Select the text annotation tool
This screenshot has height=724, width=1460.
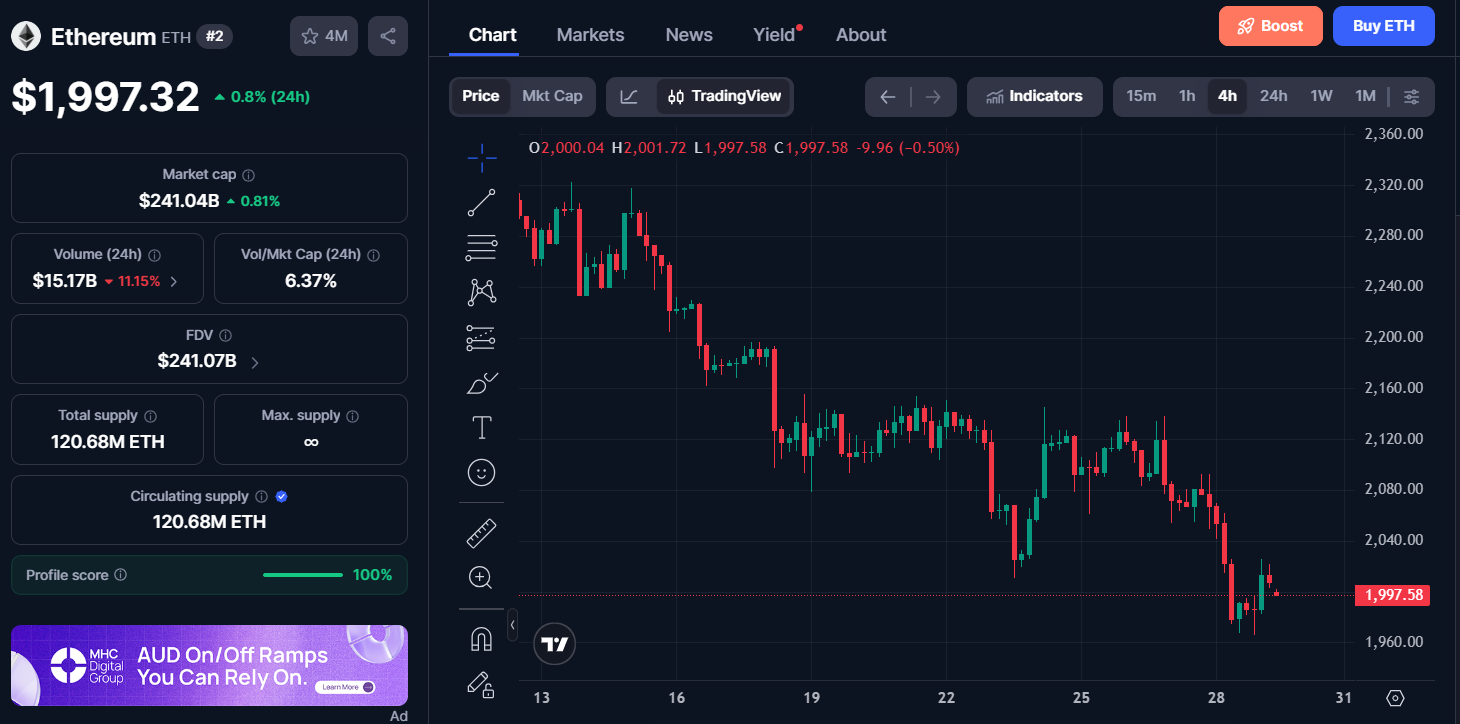pos(482,427)
